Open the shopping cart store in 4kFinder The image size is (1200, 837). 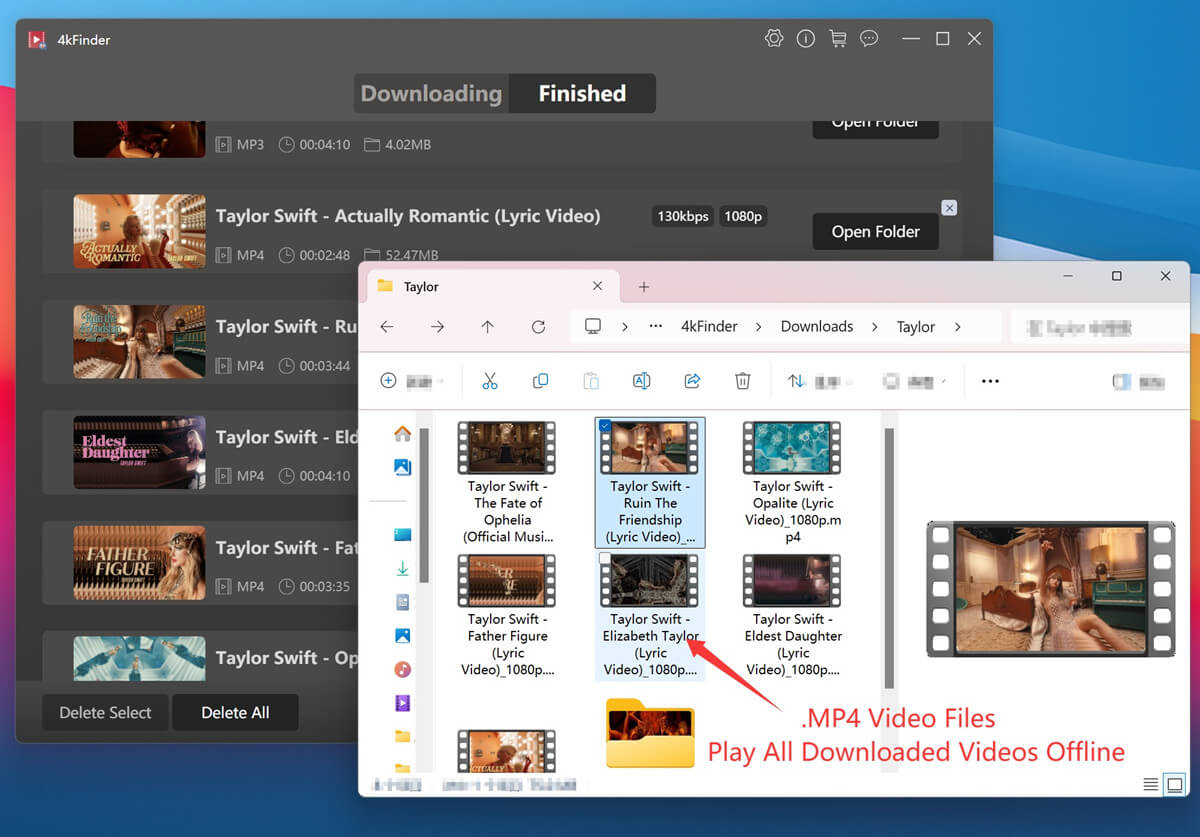pyautogui.click(x=838, y=38)
